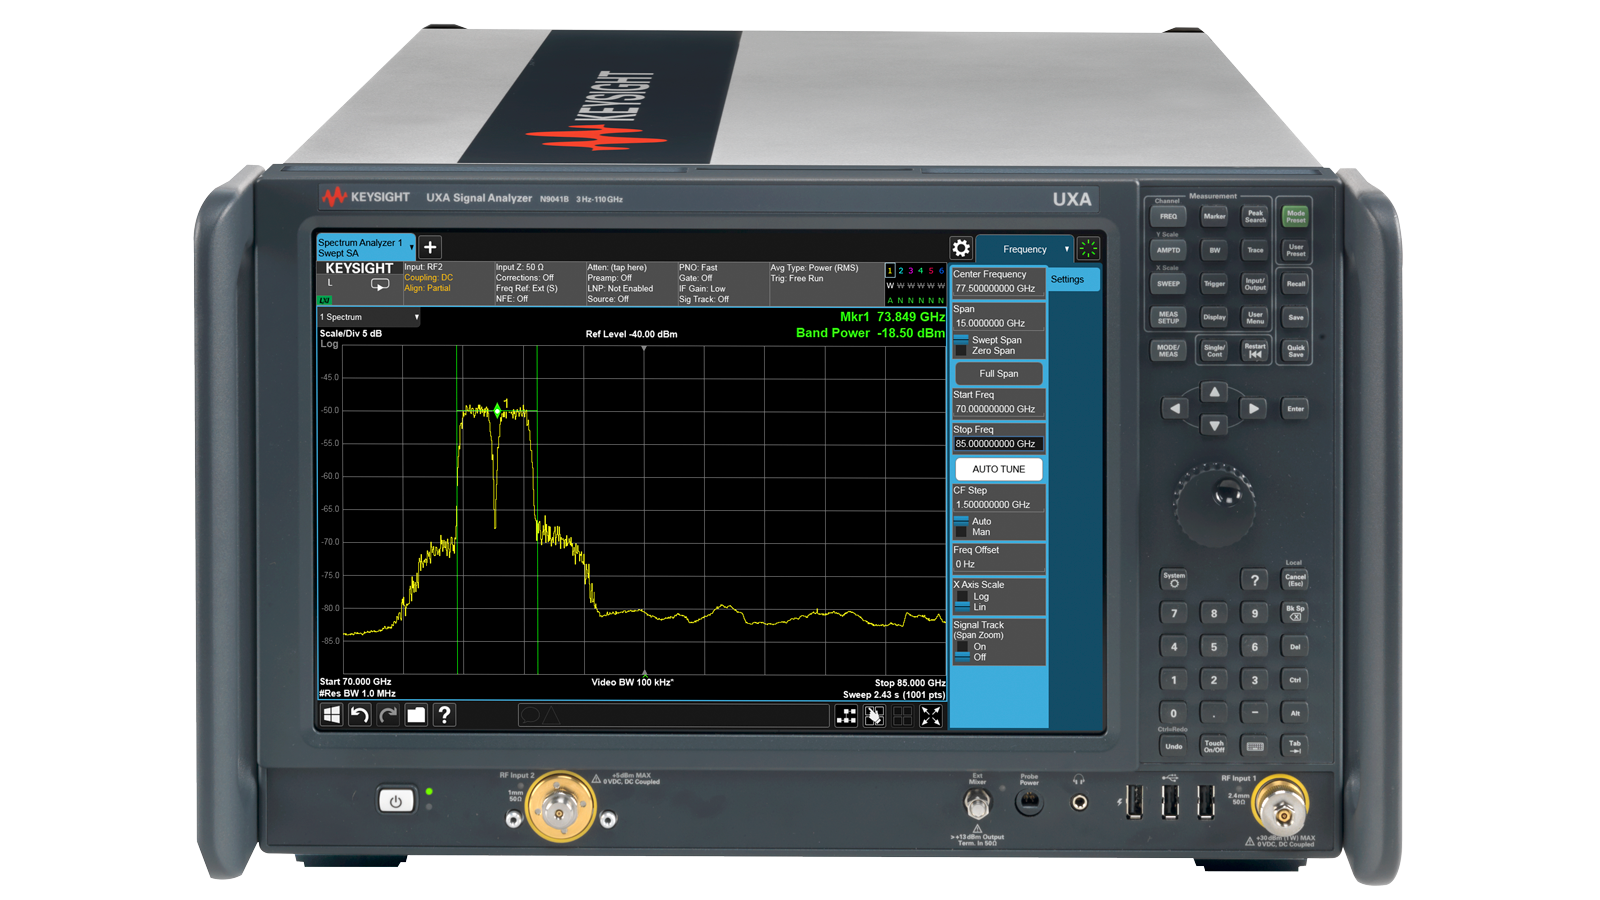The image size is (1600, 900).
Task: Tap the dimmed four-pane window icon
Action: 902,715
